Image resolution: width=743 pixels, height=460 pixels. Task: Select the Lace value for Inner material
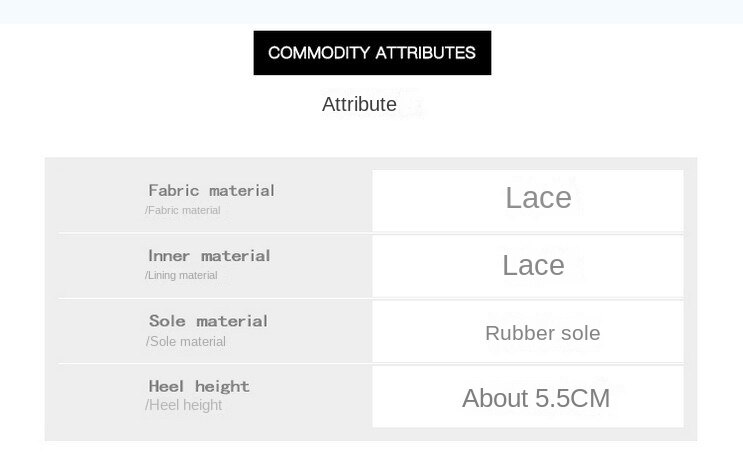click(x=533, y=265)
